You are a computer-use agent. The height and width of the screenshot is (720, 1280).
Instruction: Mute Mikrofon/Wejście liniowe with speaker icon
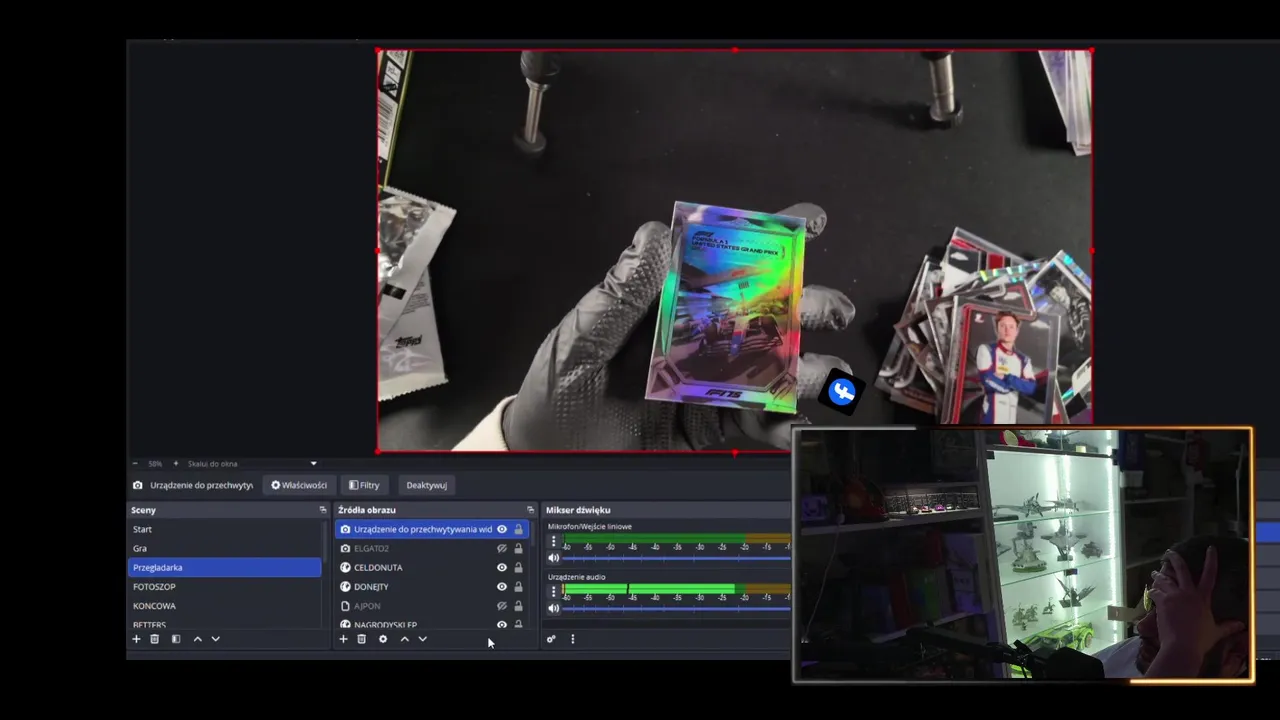(x=553, y=558)
